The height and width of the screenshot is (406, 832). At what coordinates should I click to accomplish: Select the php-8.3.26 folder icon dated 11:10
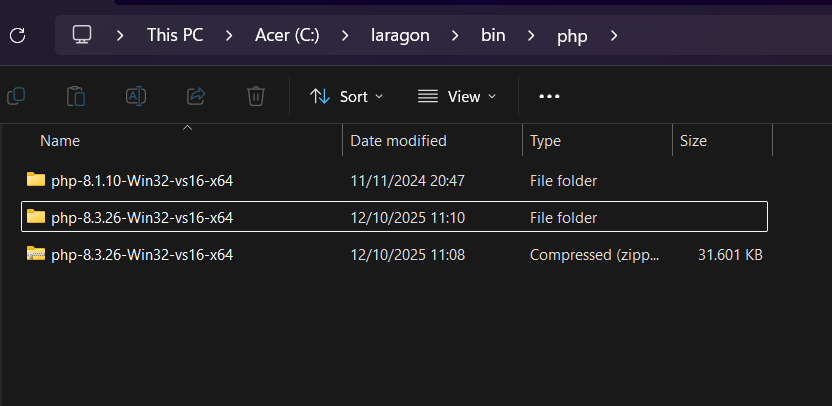coord(36,217)
